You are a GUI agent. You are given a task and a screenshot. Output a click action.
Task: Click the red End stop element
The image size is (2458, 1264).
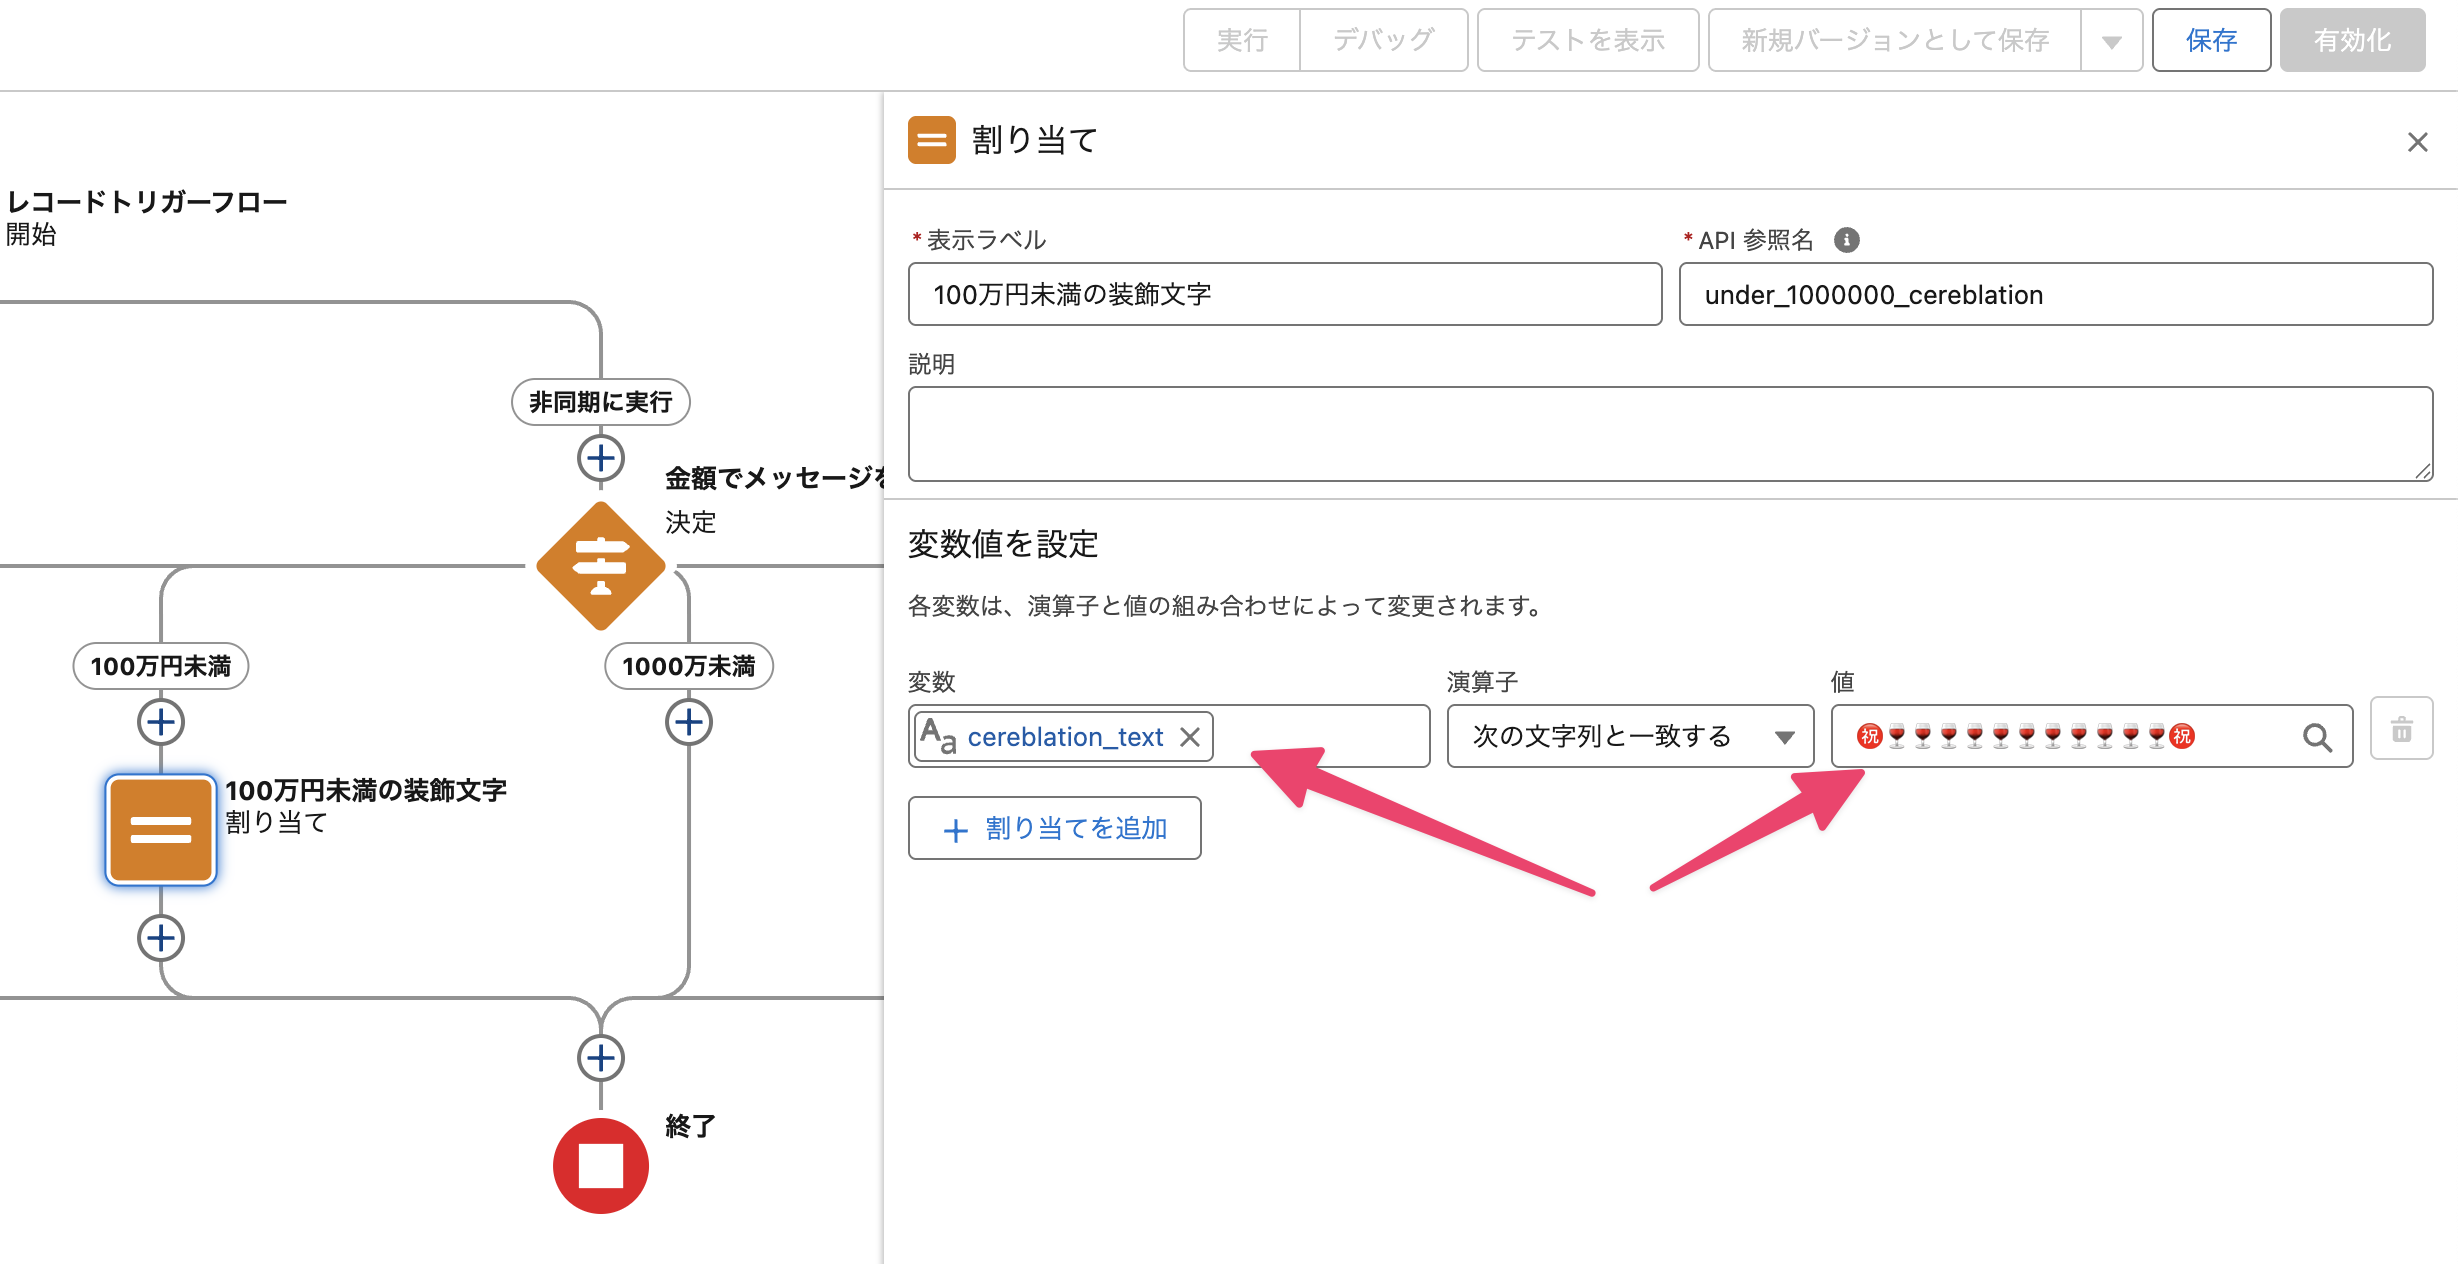point(600,1165)
